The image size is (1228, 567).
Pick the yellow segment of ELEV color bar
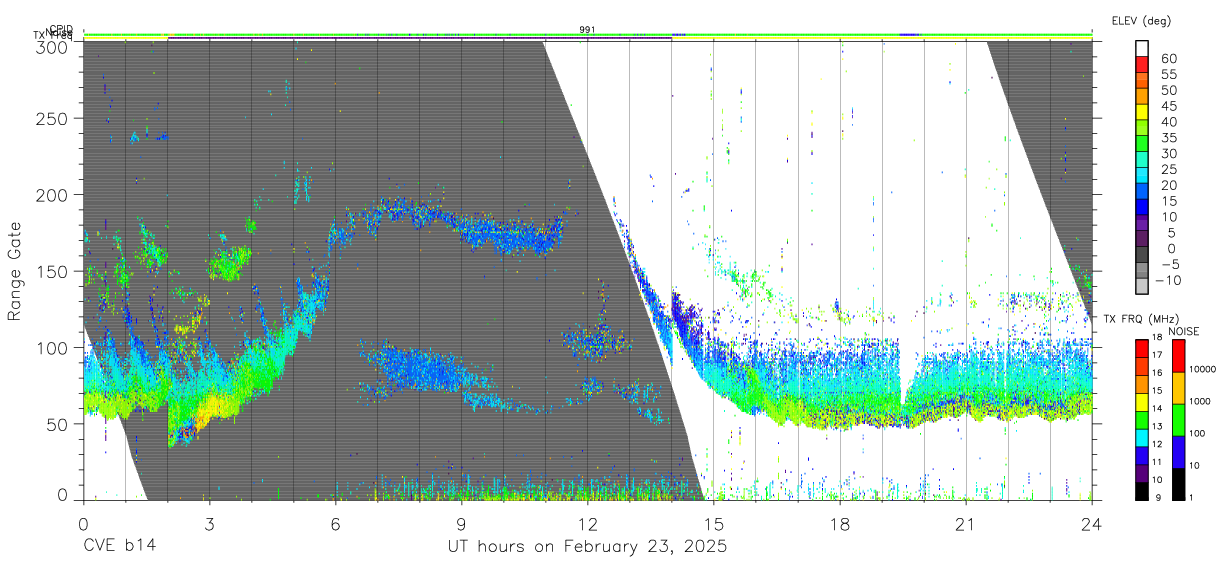click(x=1142, y=112)
